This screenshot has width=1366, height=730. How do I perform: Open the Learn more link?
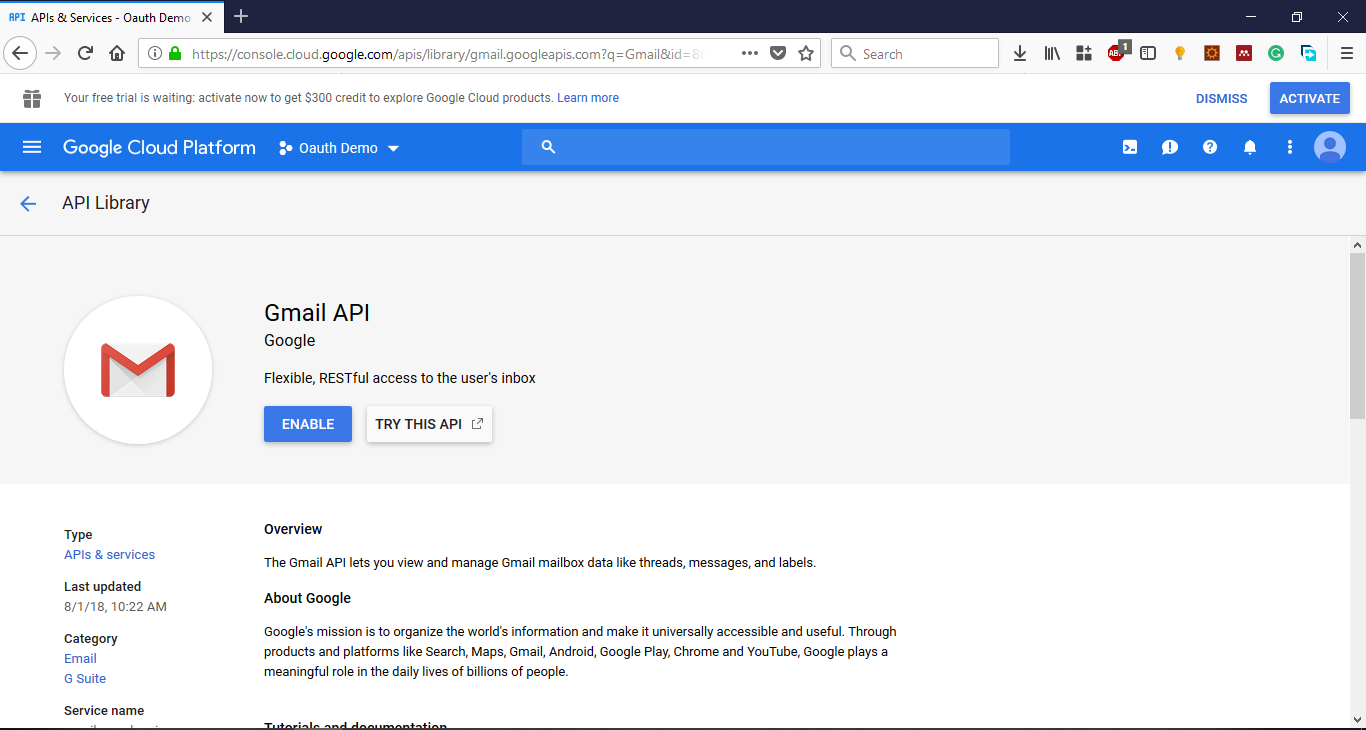point(588,98)
